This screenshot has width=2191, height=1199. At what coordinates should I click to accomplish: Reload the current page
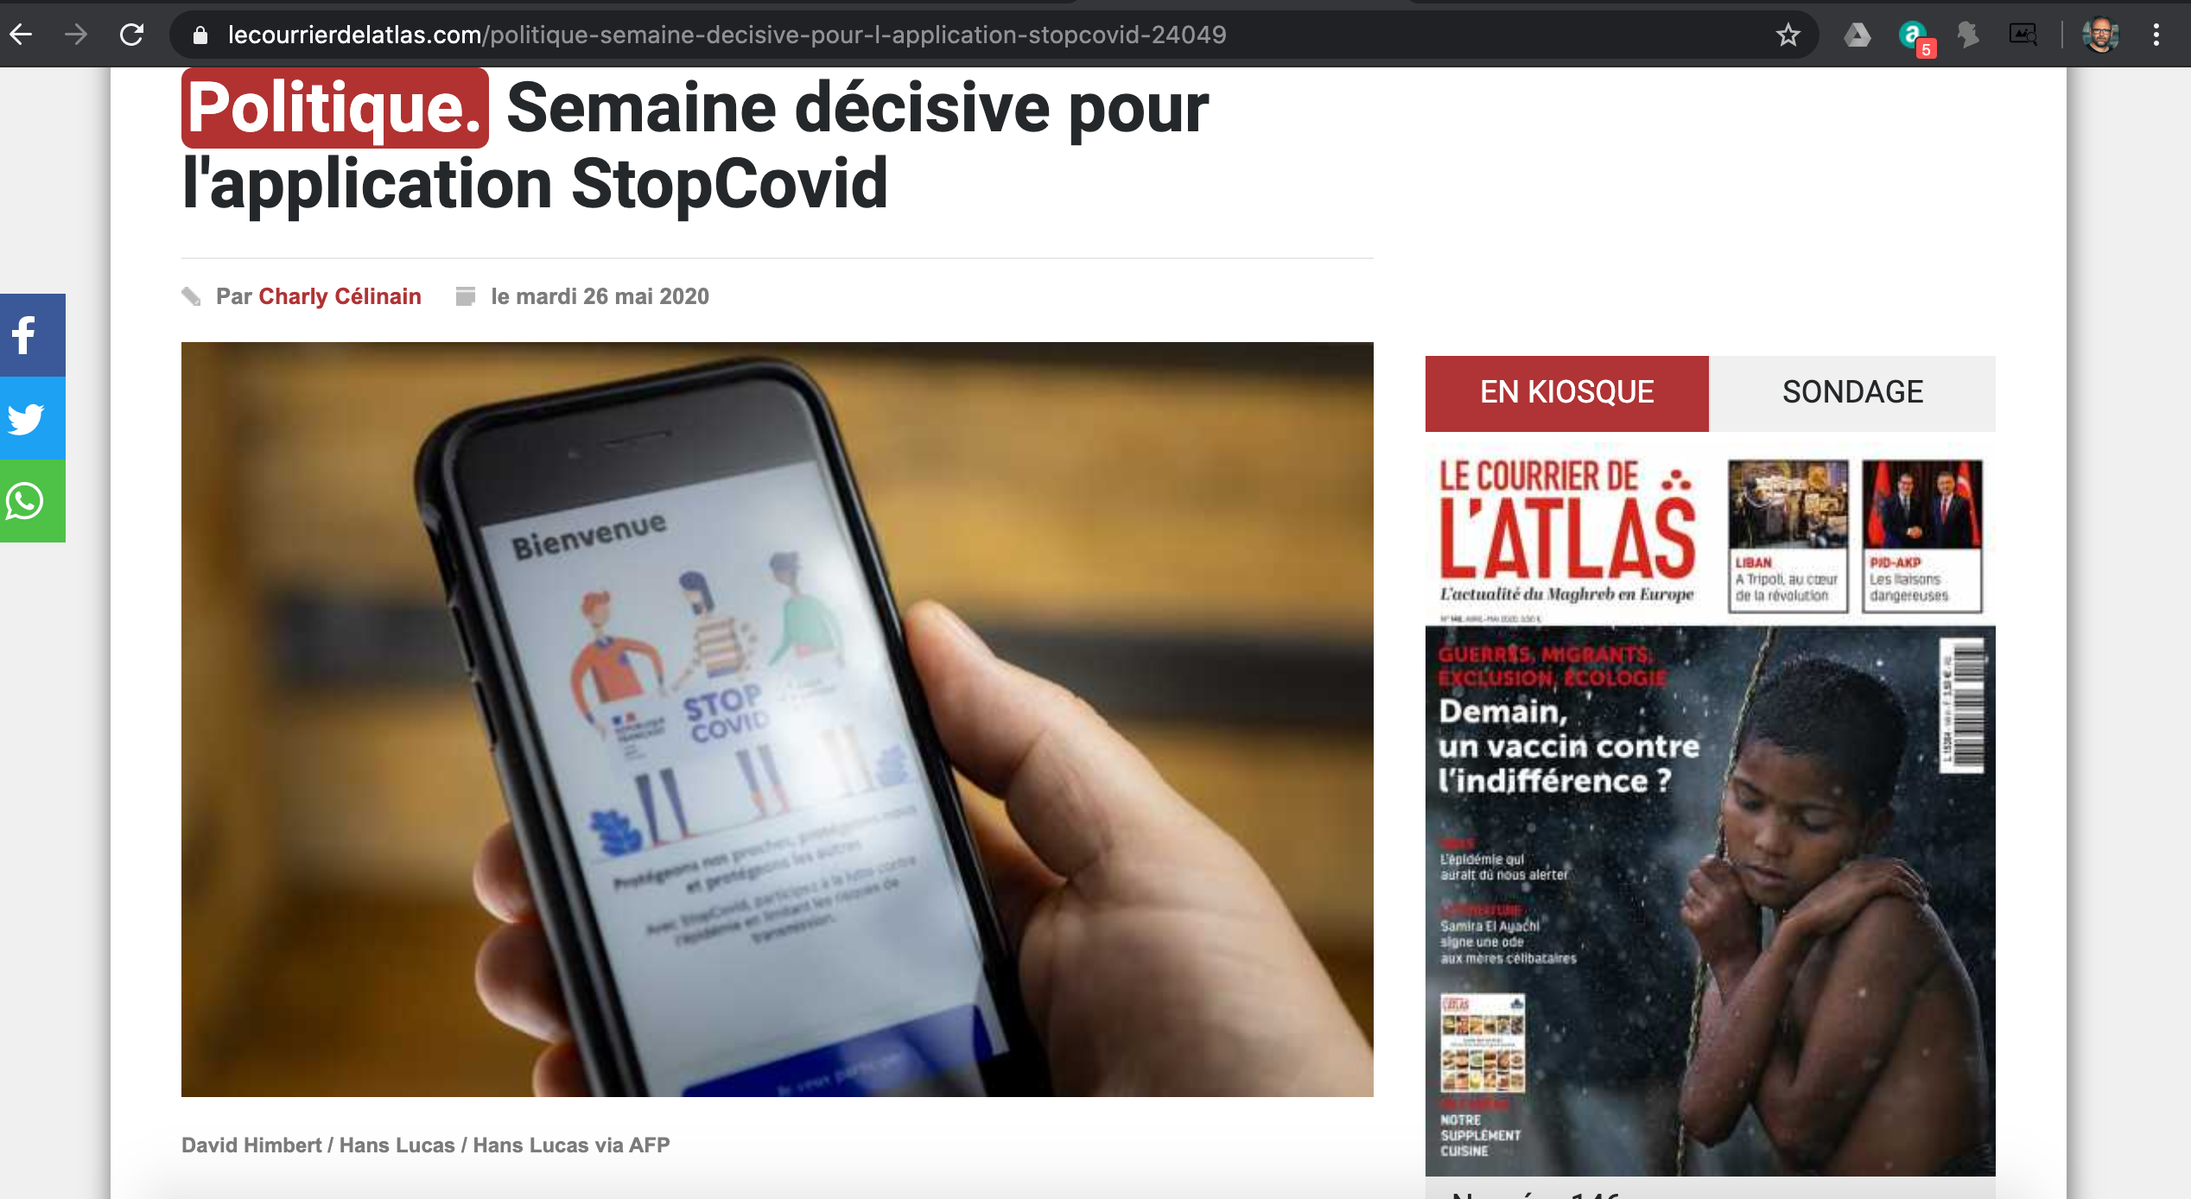coord(132,35)
